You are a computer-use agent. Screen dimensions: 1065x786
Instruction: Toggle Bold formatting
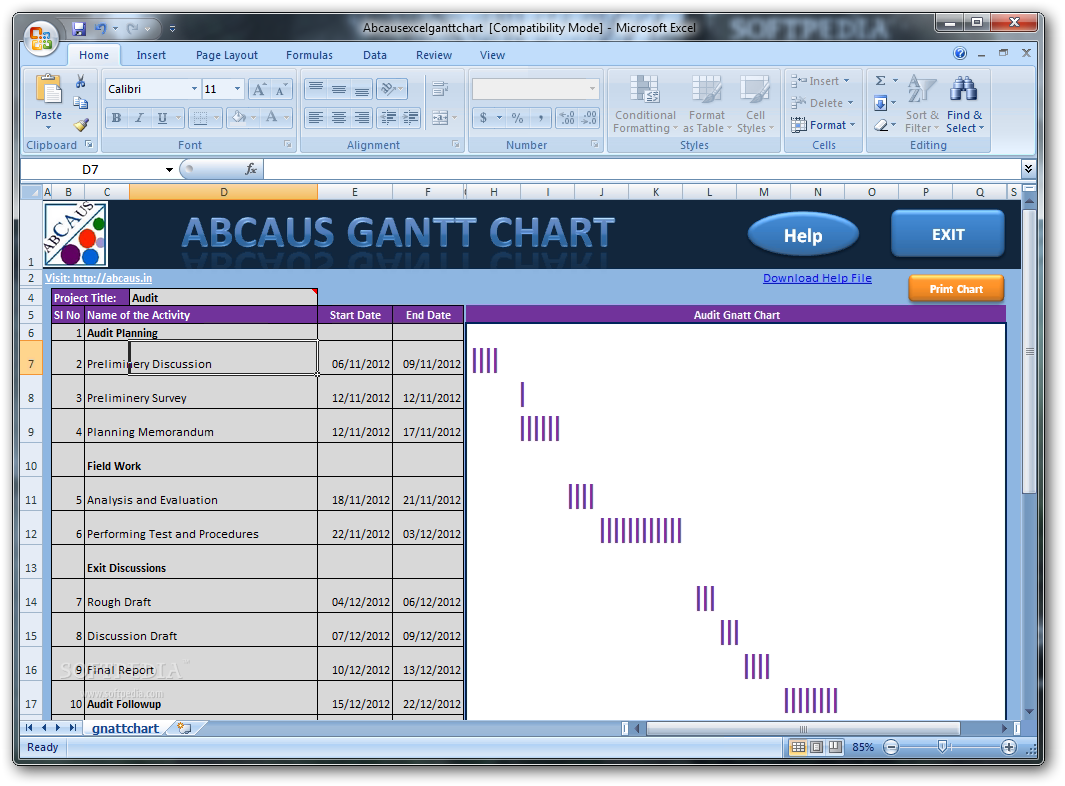pyautogui.click(x=116, y=118)
